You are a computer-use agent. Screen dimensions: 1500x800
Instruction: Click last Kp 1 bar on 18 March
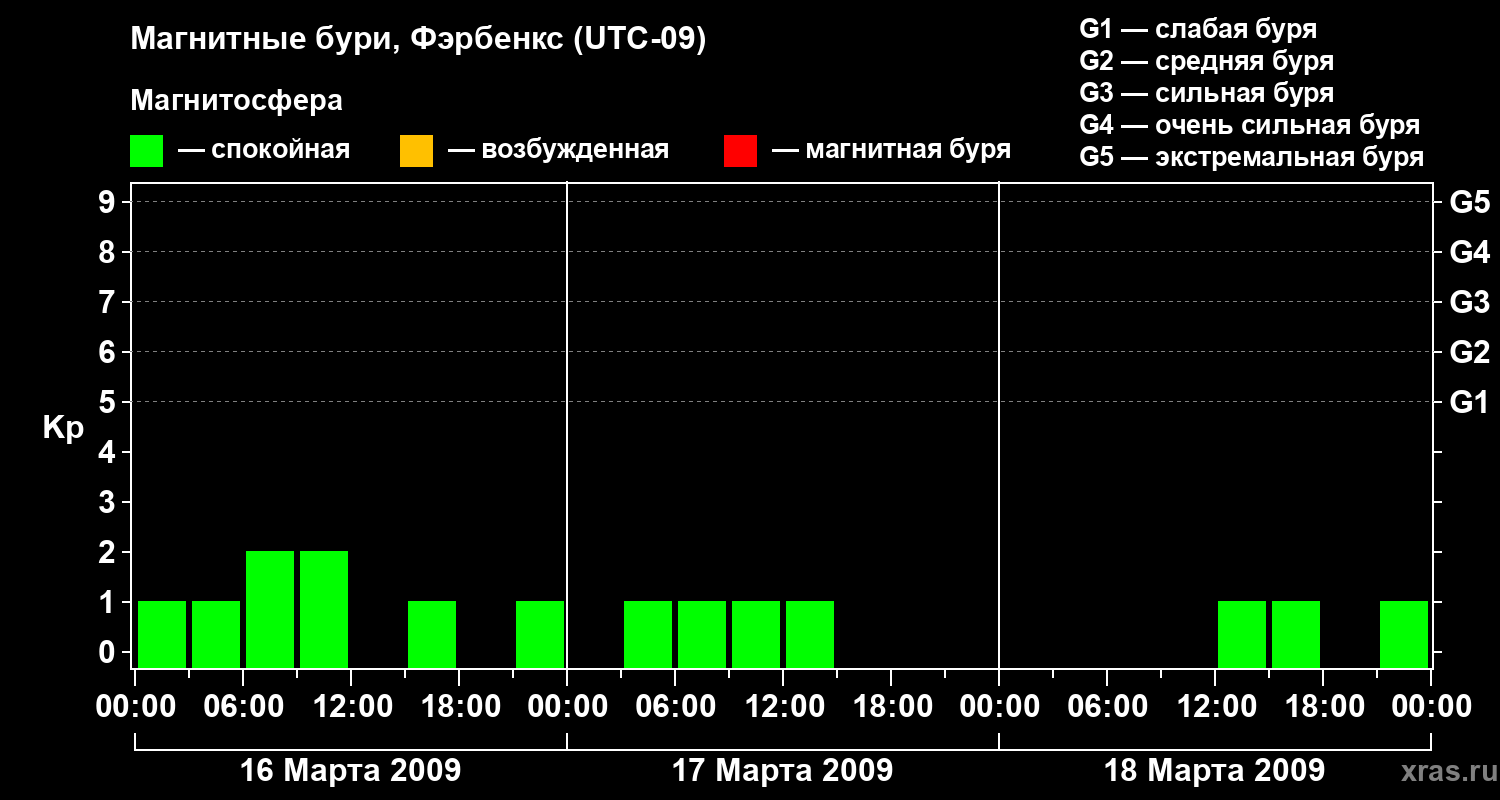[1404, 634]
